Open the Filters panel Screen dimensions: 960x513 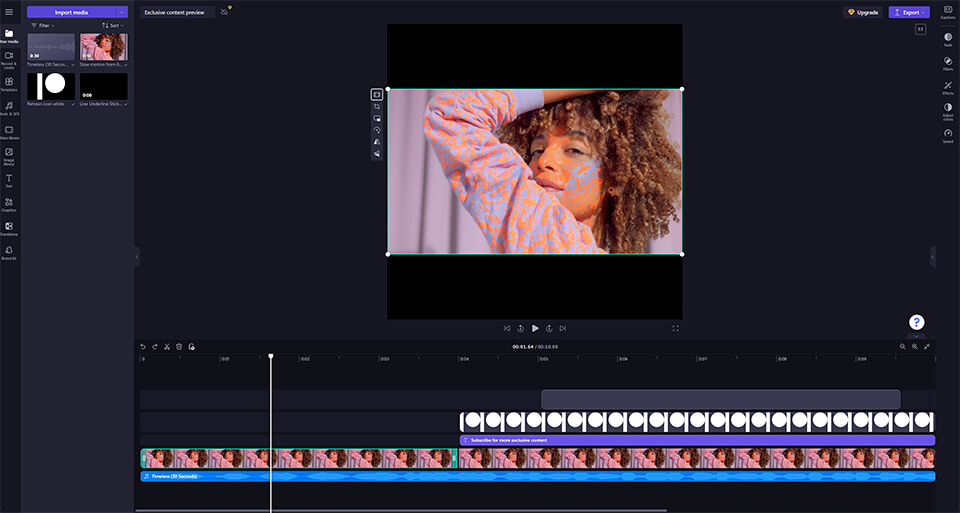point(948,64)
